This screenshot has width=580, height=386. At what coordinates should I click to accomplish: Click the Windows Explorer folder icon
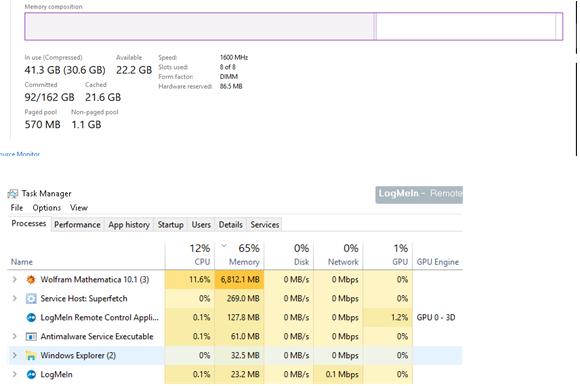(31, 356)
